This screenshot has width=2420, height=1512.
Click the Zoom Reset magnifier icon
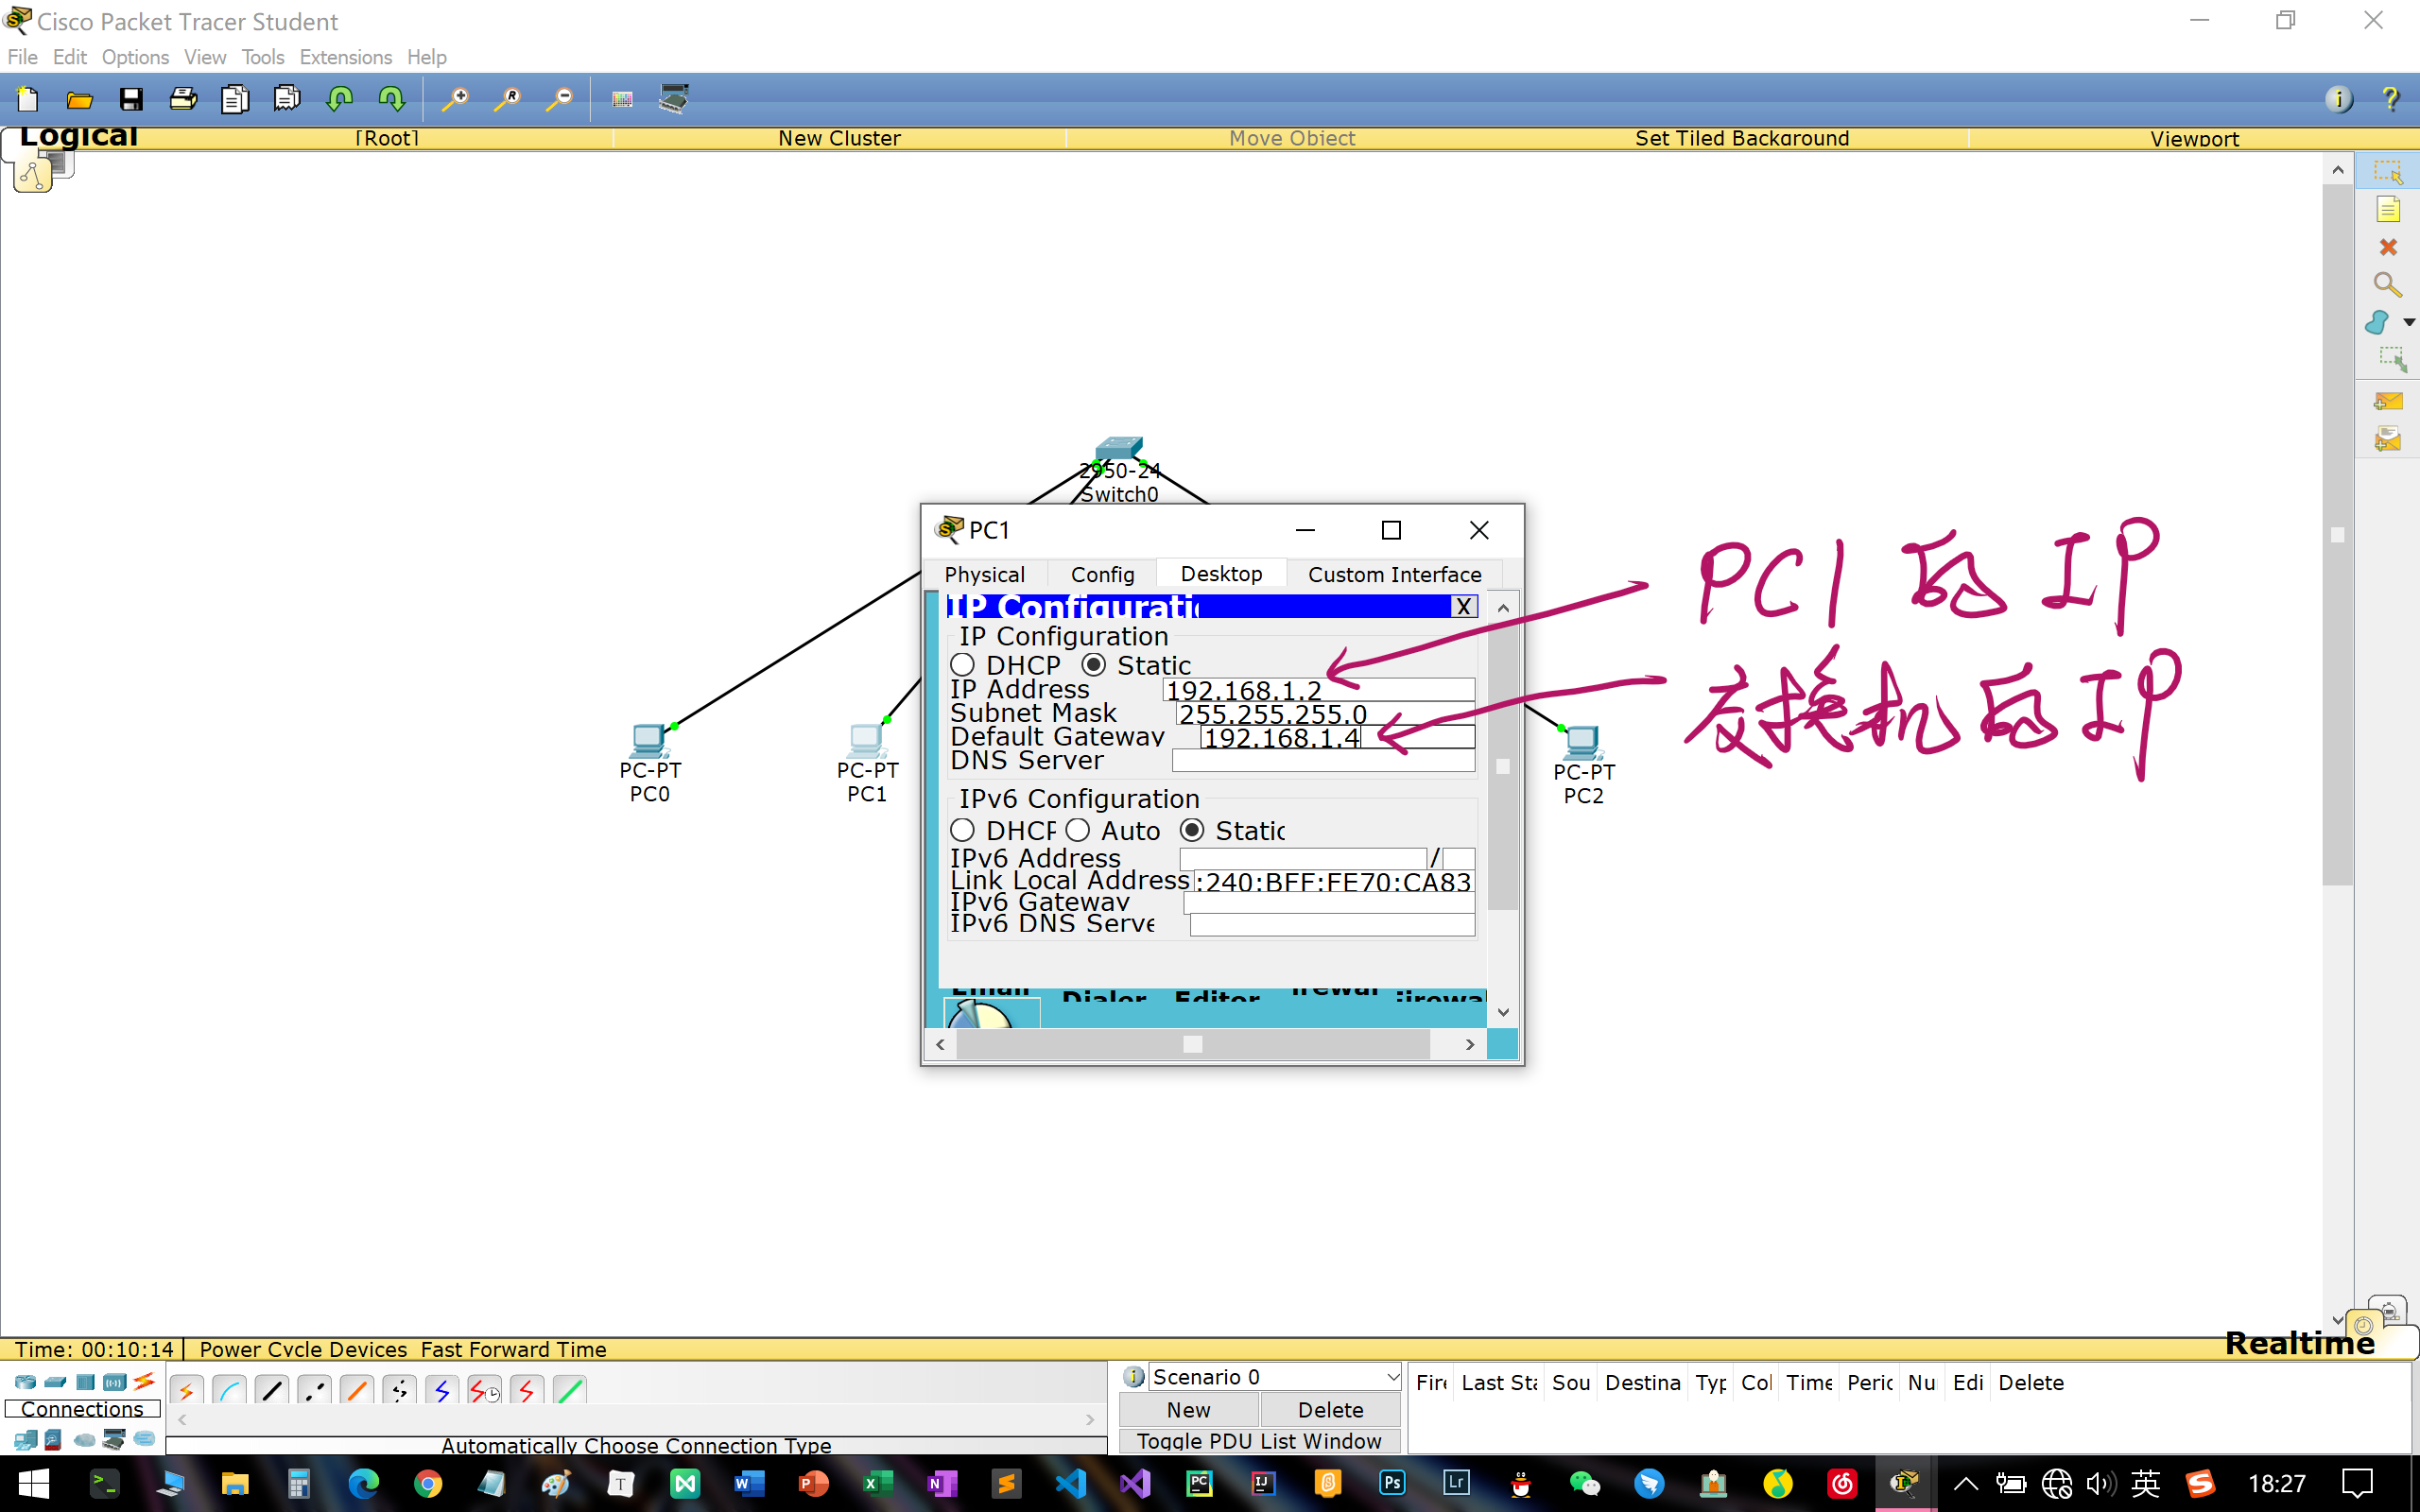click(x=508, y=99)
